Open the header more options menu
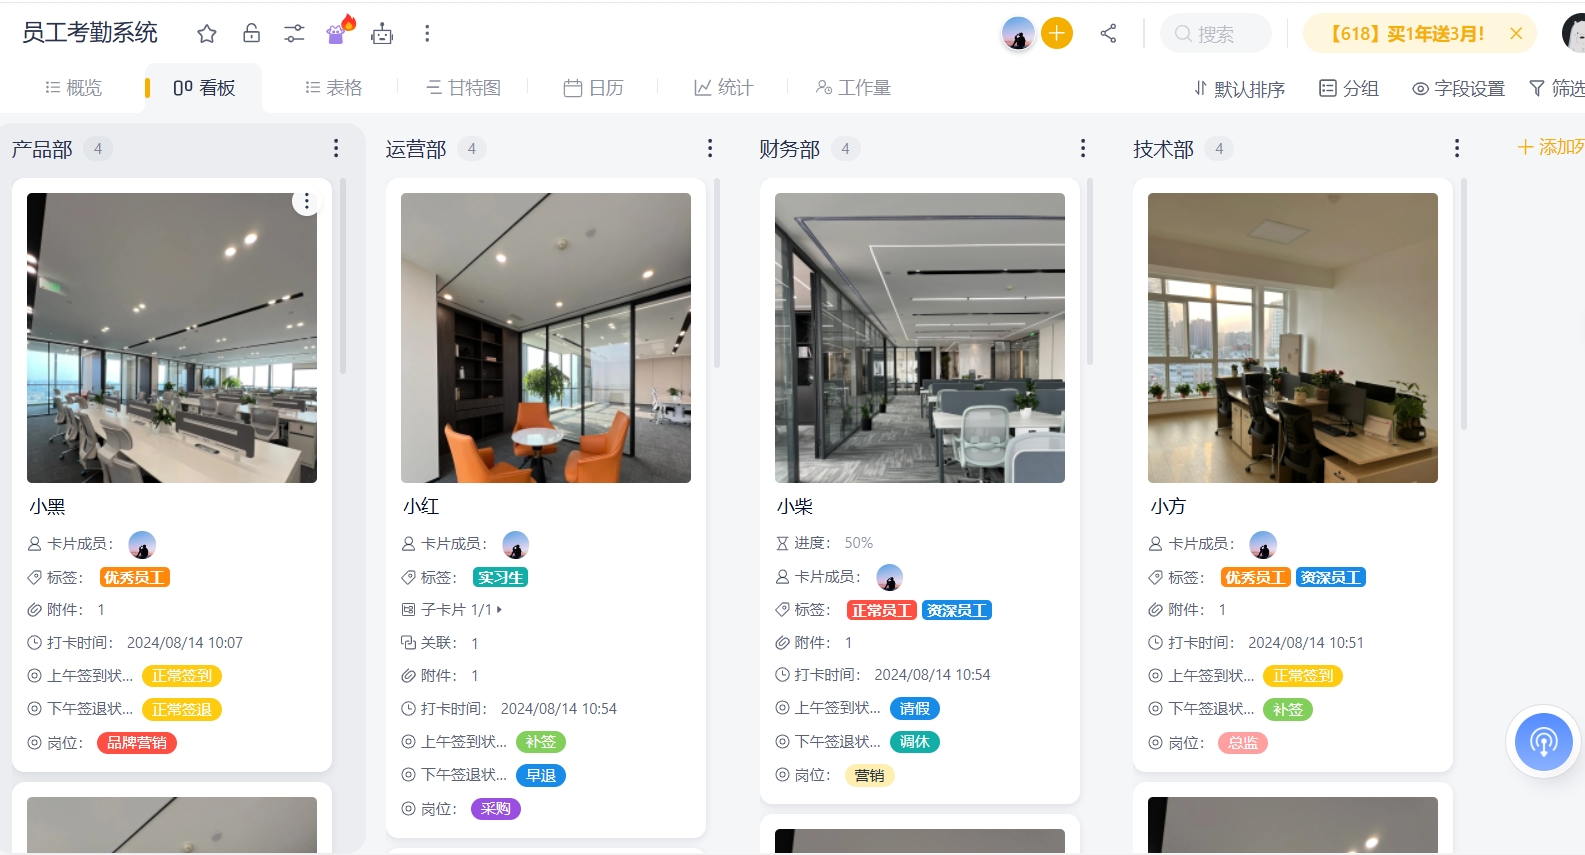 (427, 34)
